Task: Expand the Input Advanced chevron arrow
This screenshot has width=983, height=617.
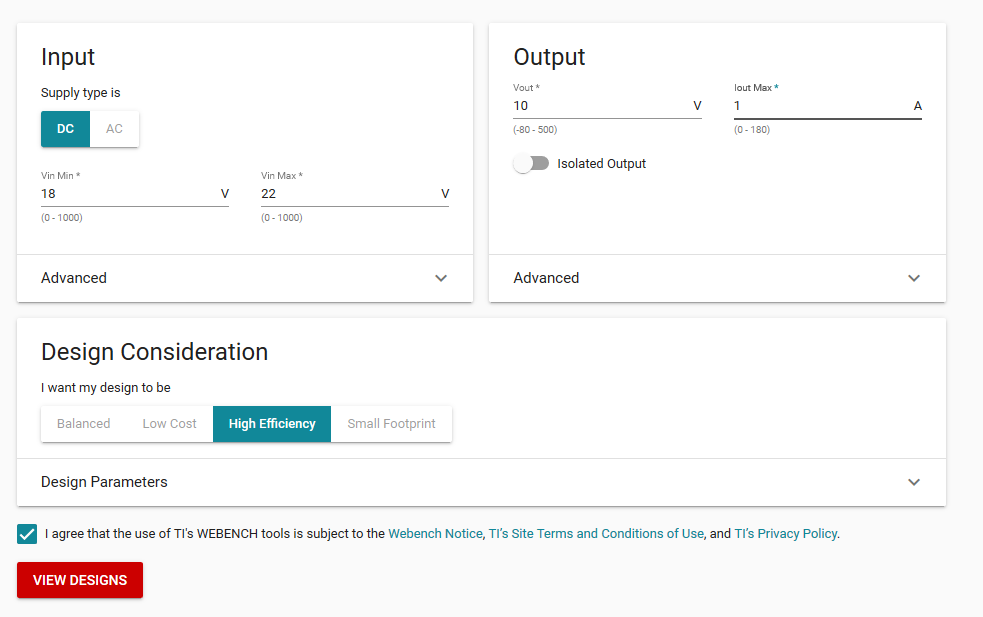Action: pyautogui.click(x=441, y=278)
